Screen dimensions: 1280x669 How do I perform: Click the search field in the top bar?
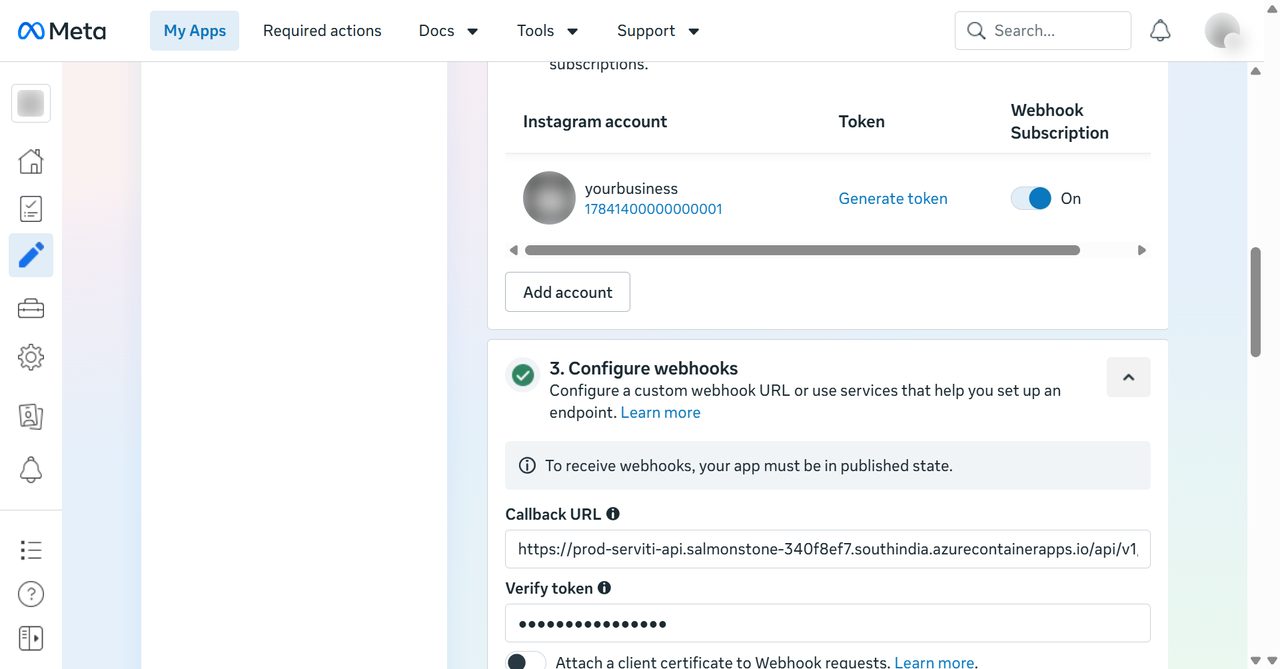(x=1043, y=31)
